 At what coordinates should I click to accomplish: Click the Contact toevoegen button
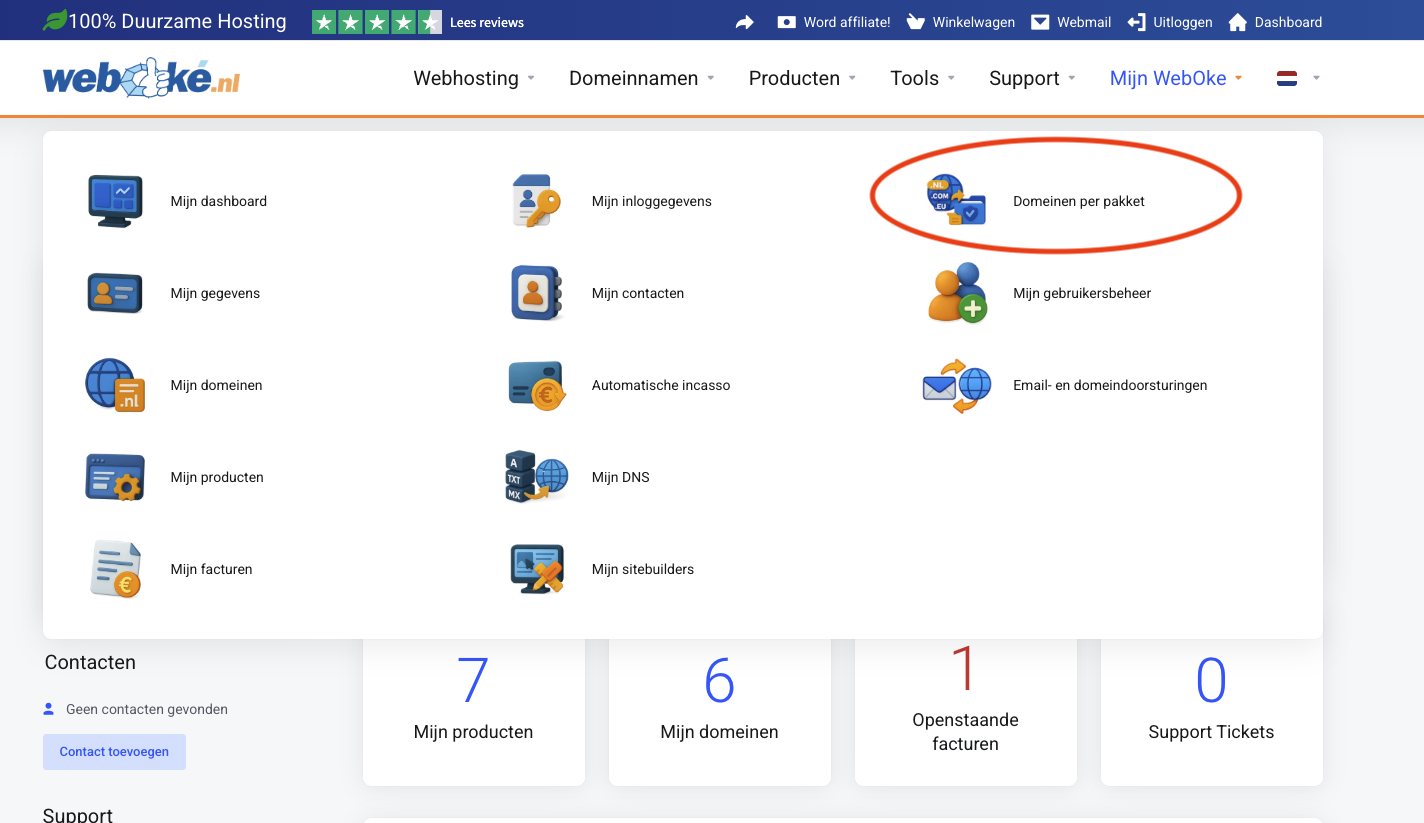pyautogui.click(x=114, y=752)
